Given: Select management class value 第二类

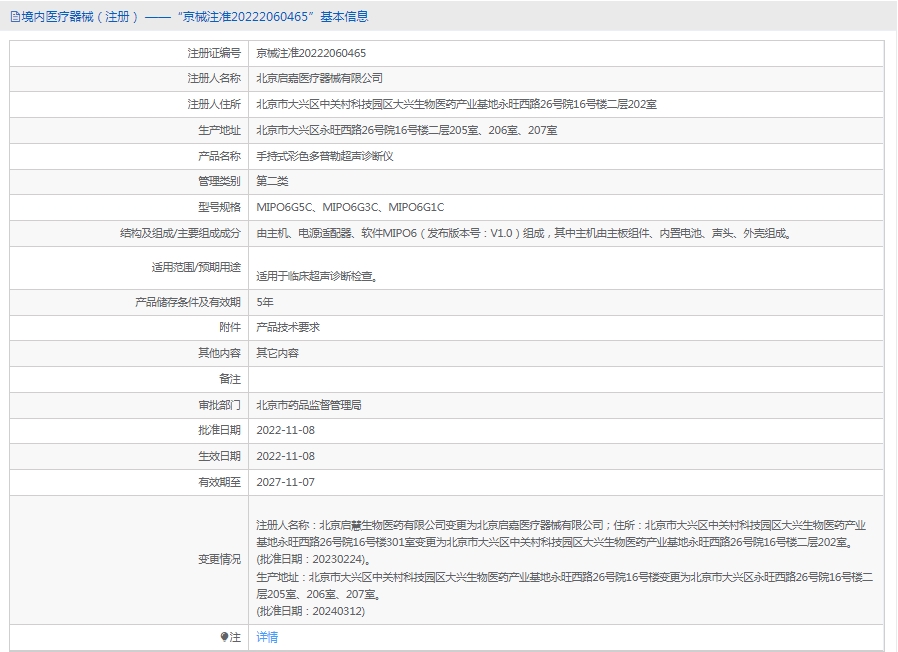Looking at the screenshot, I should tap(272, 182).
